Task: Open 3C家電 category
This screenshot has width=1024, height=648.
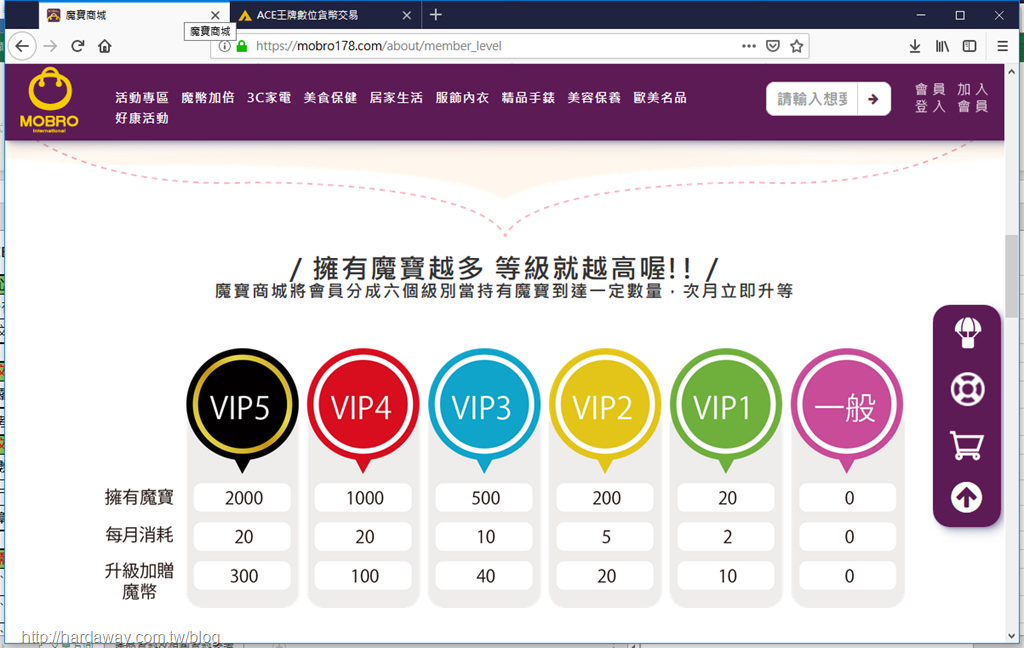Action: click(269, 98)
